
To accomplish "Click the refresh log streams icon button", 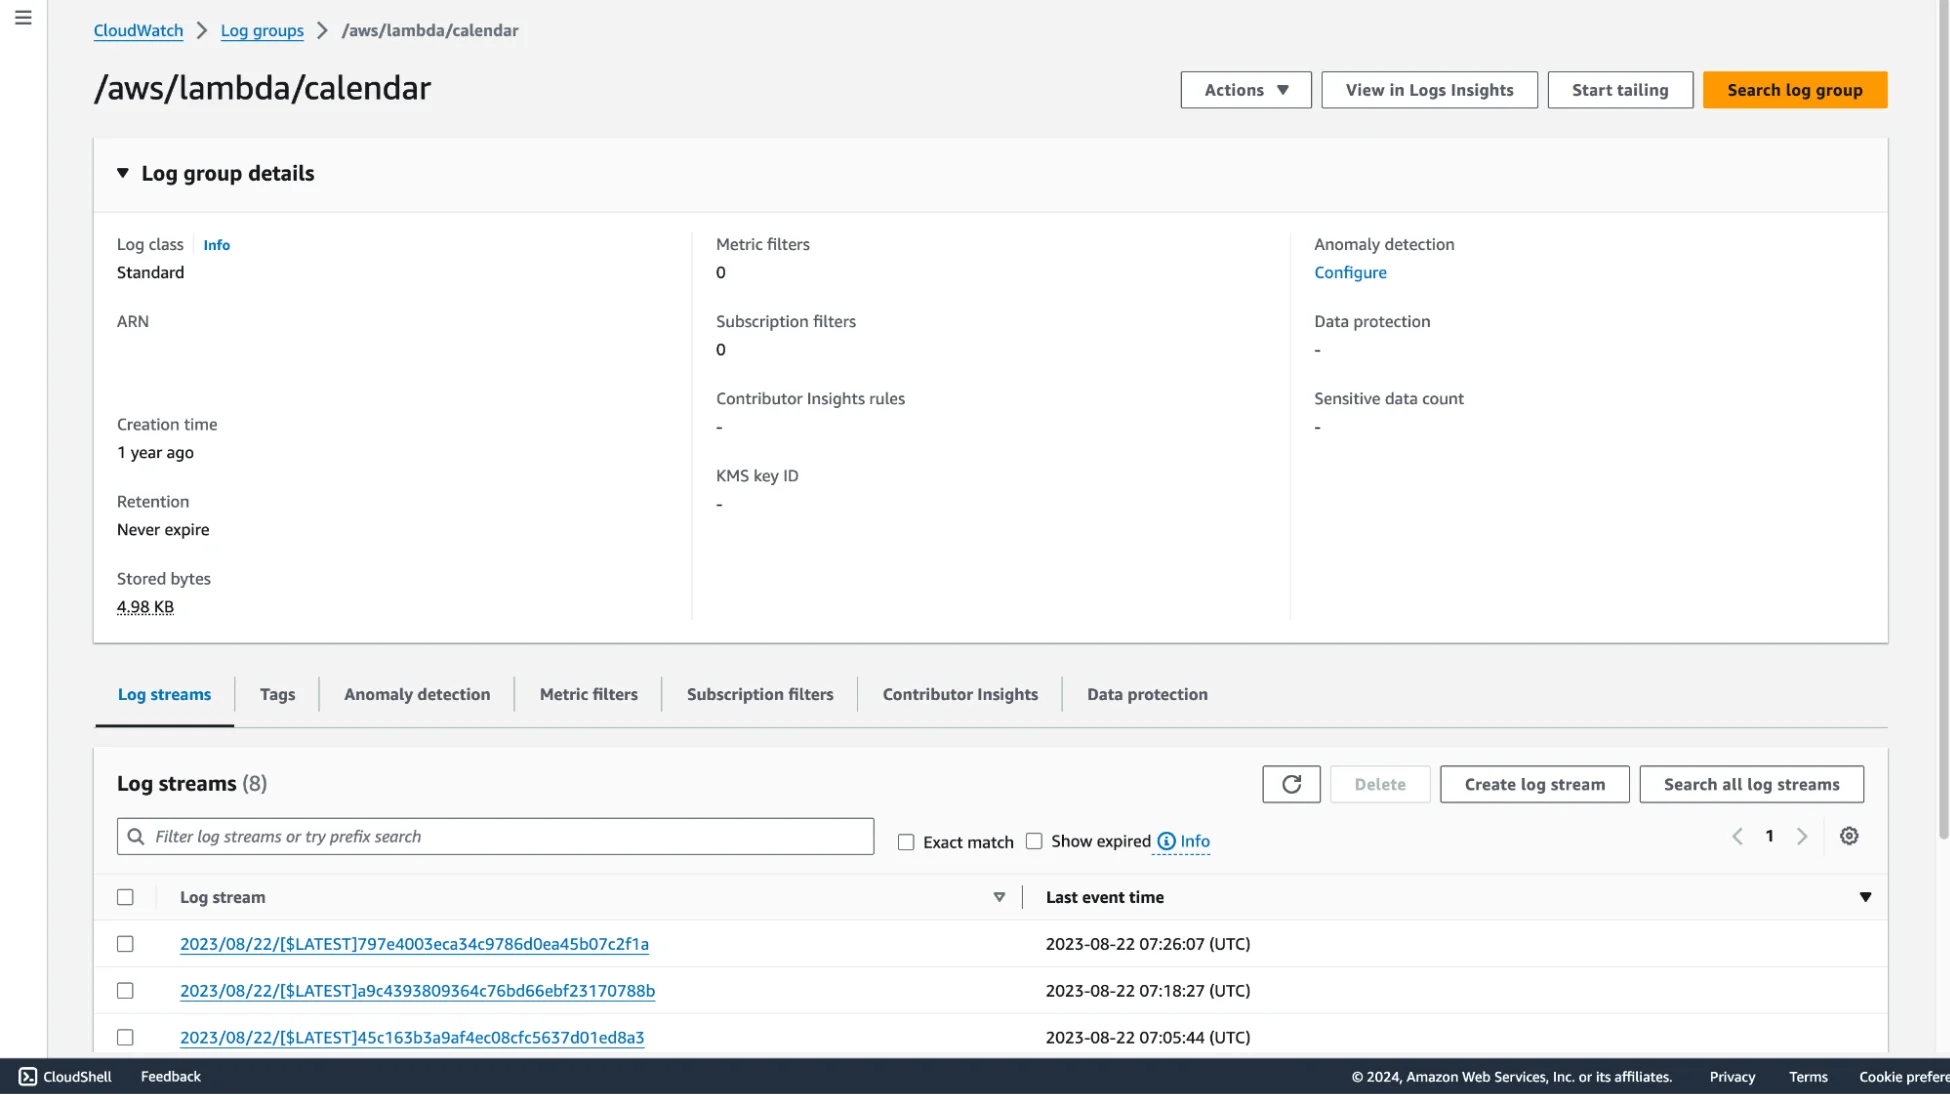I will pyautogui.click(x=1291, y=784).
